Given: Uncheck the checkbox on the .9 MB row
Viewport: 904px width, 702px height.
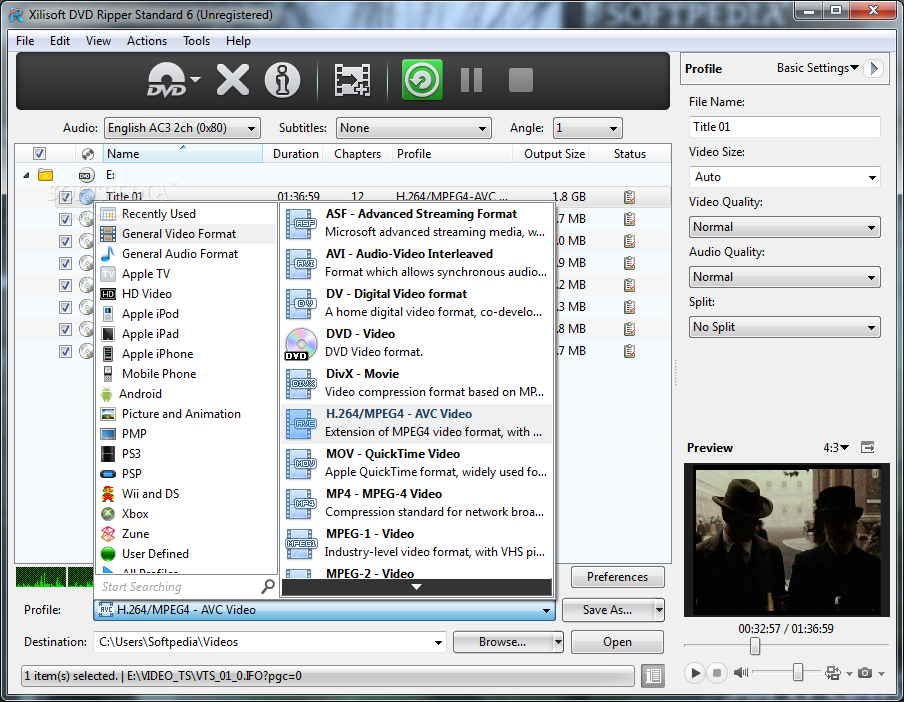Looking at the screenshot, I should click(x=65, y=263).
